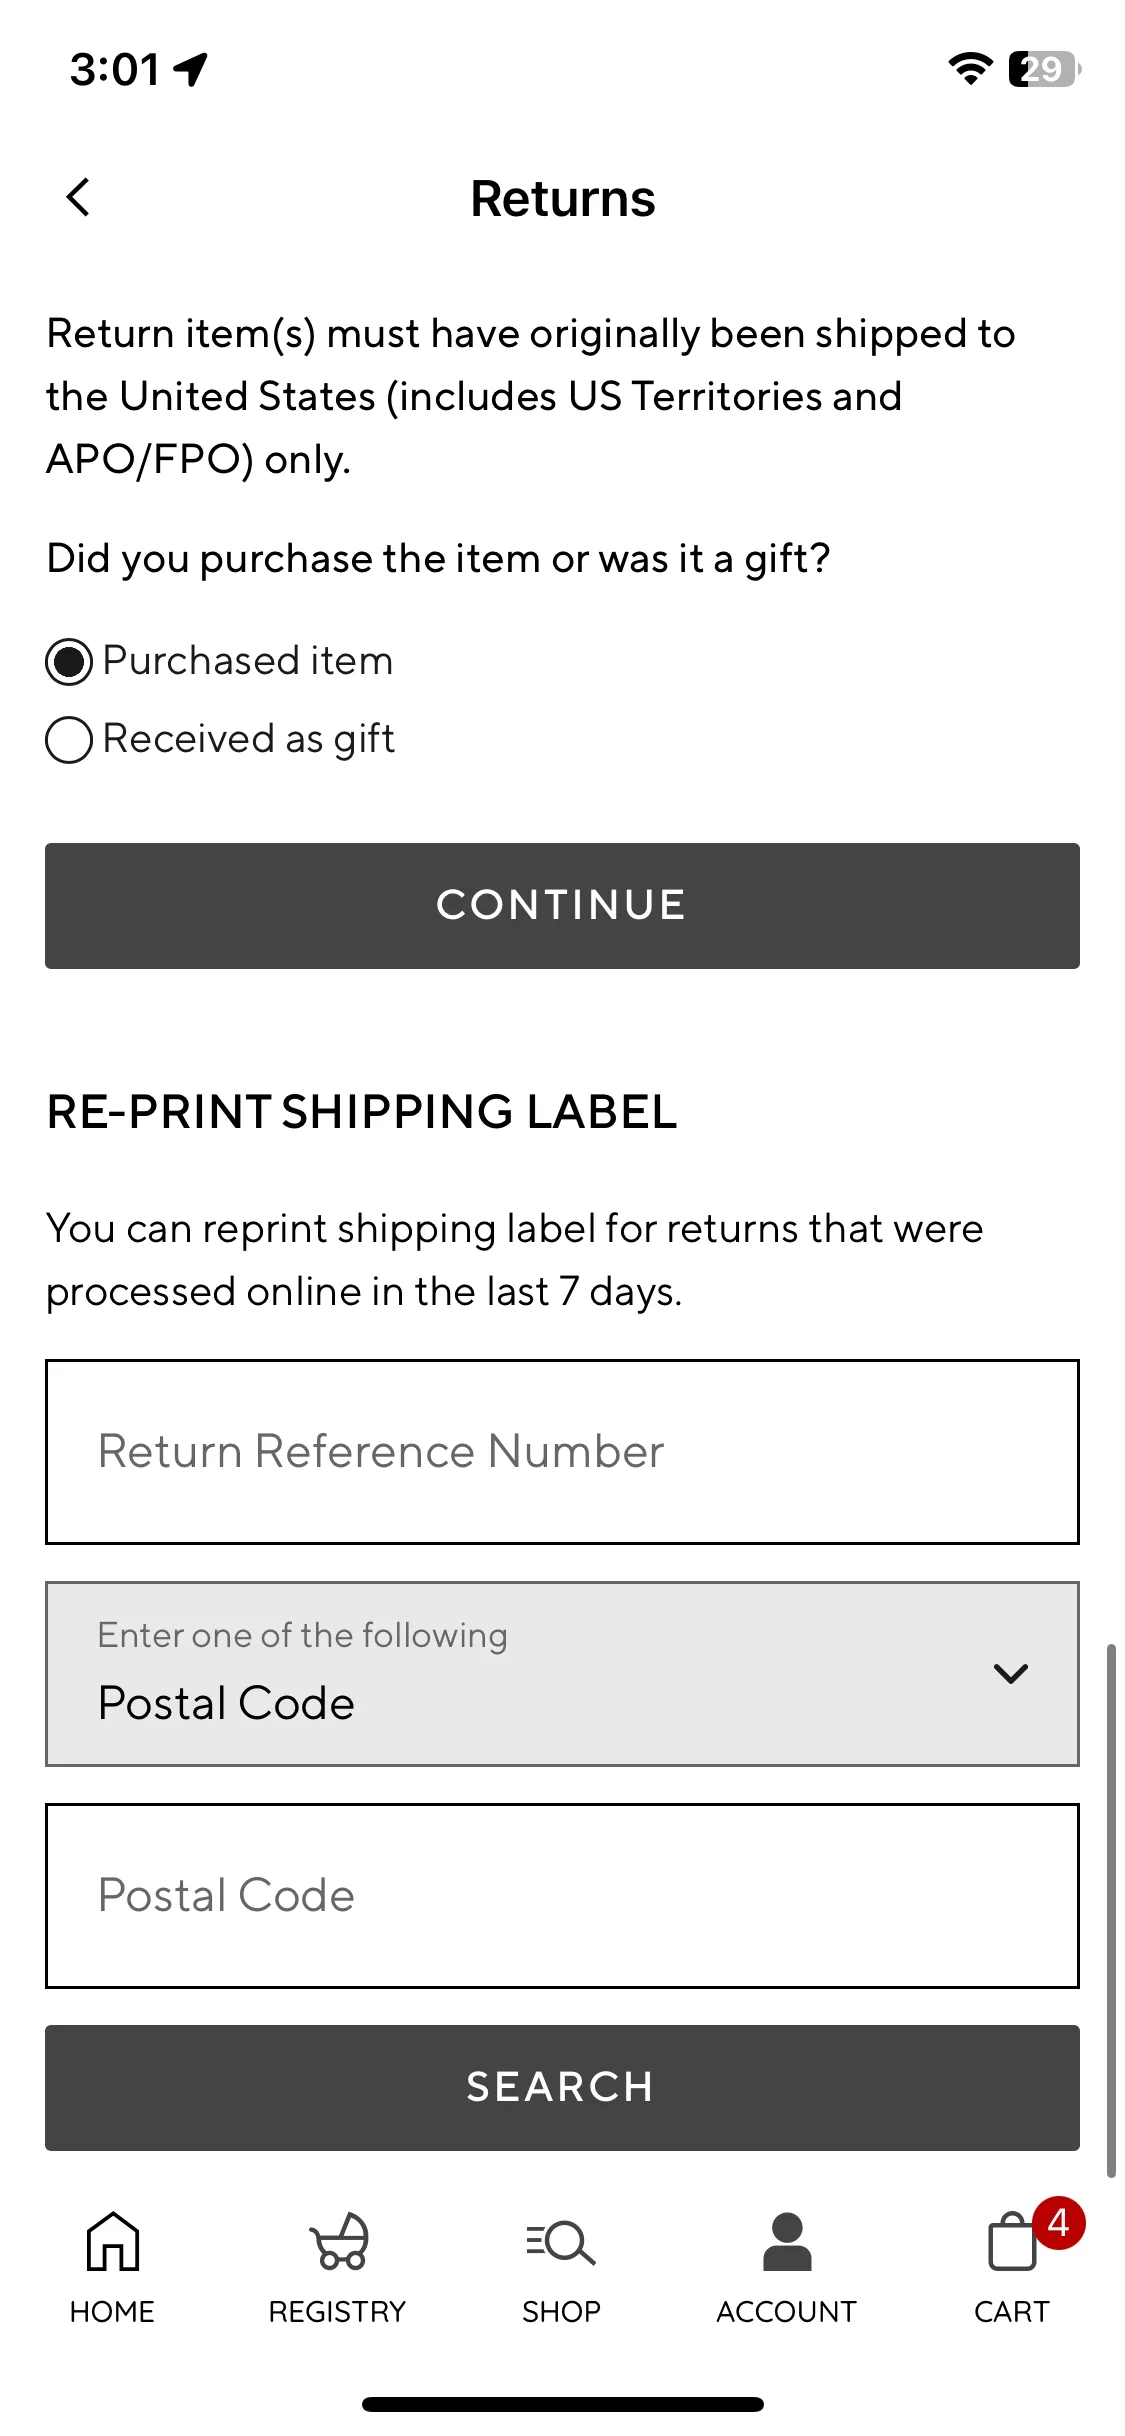Image resolution: width=1125 pixels, height=2436 pixels.
Task: Tap the back arrow icon
Action: pos(78,197)
